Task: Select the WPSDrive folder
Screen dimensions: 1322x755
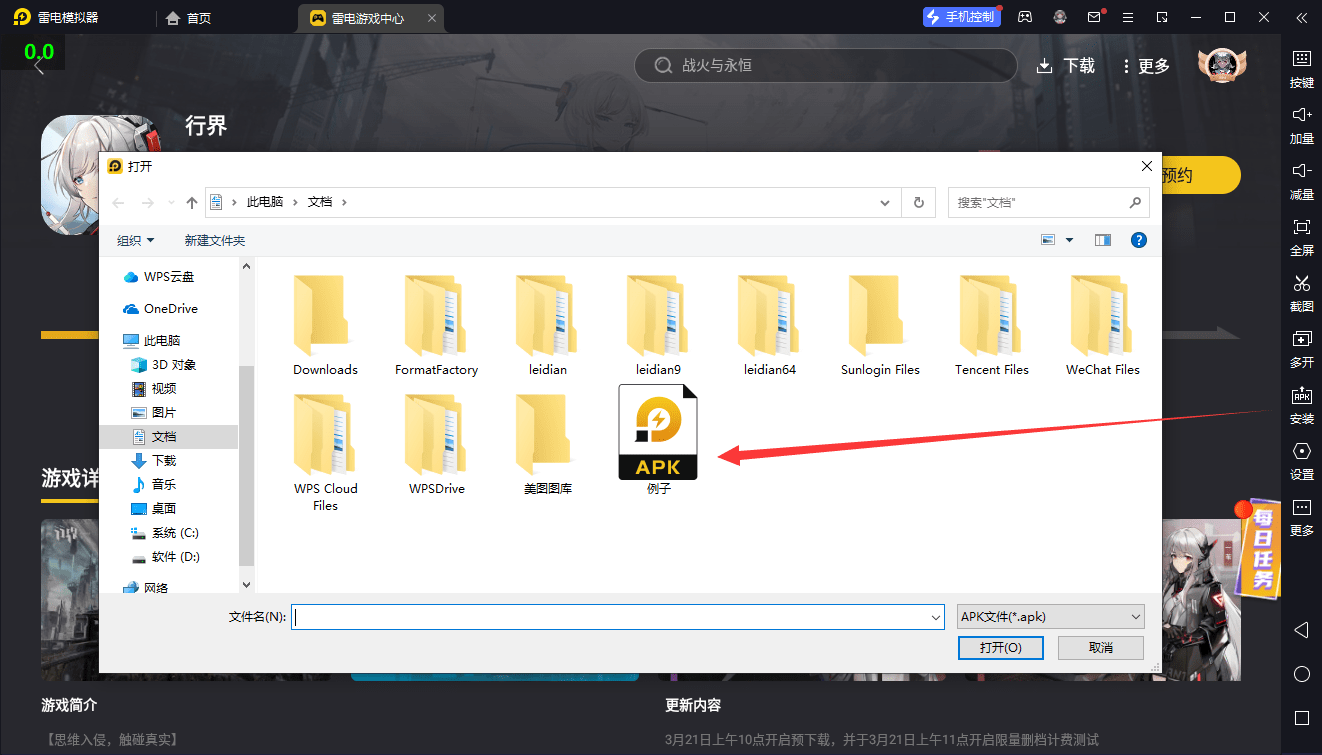Action: 436,444
